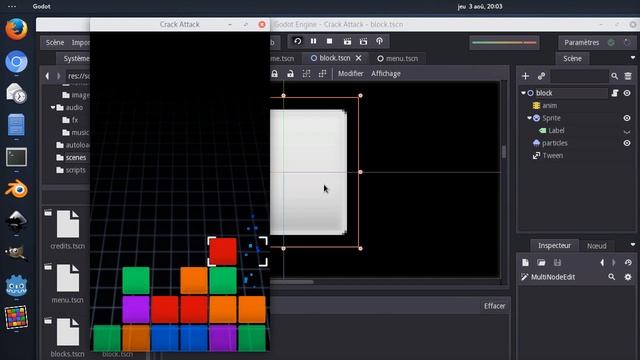Click the scene filter input field
Screen dimensions: 640x360
tap(579, 76)
